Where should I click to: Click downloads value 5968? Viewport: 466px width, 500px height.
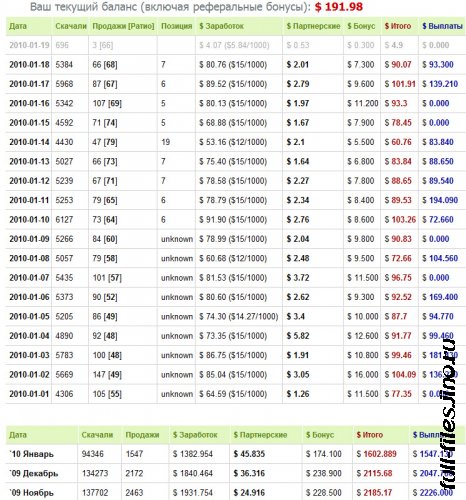click(64, 84)
